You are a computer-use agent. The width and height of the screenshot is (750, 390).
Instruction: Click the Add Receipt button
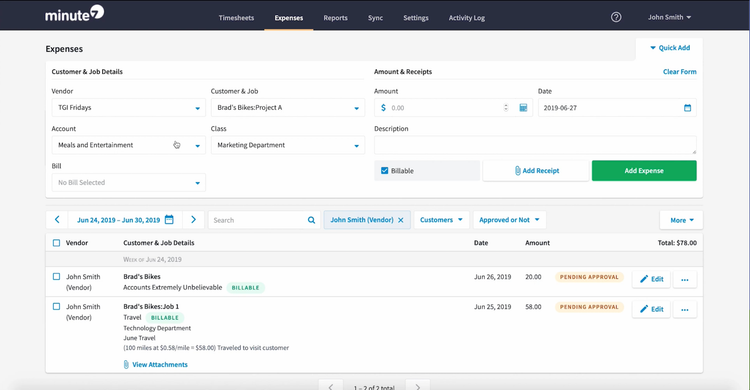coord(536,170)
